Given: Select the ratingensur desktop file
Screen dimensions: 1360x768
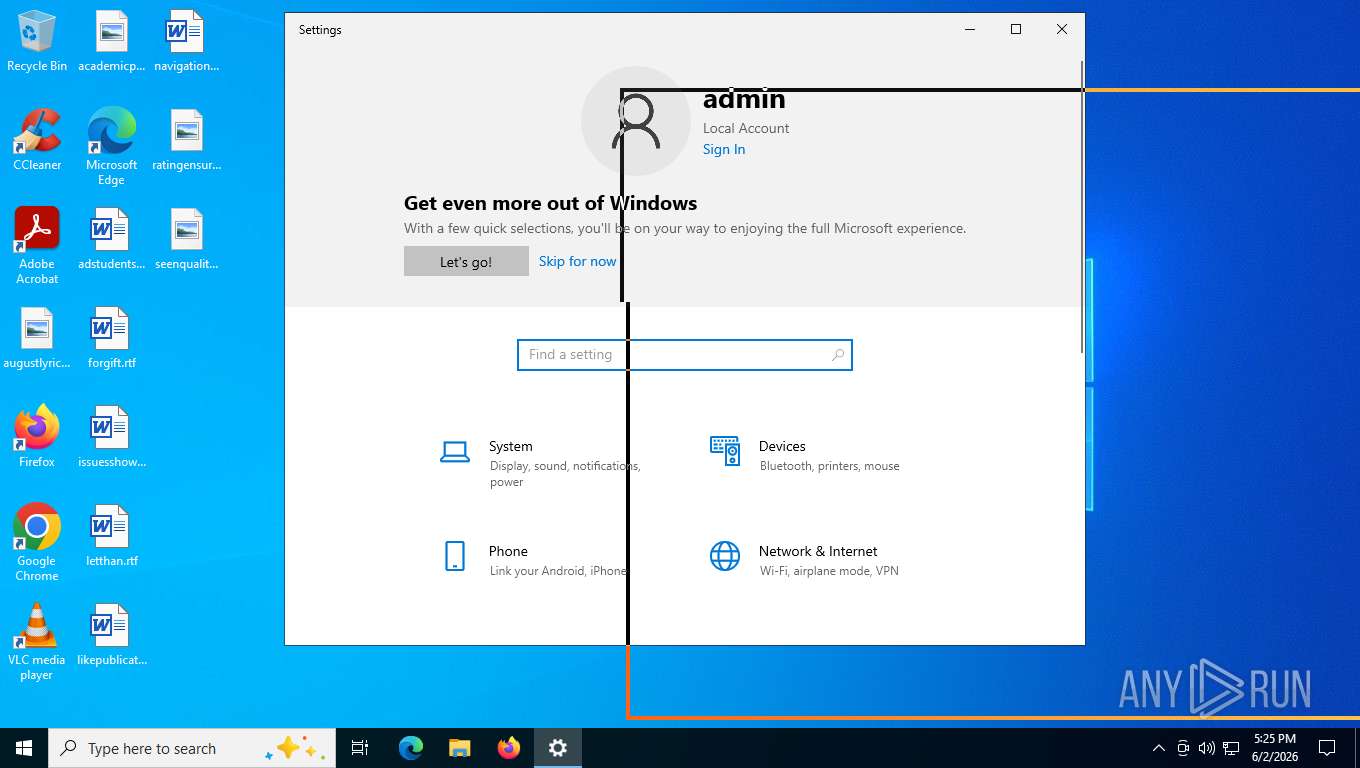Looking at the screenshot, I should tap(186, 140).
